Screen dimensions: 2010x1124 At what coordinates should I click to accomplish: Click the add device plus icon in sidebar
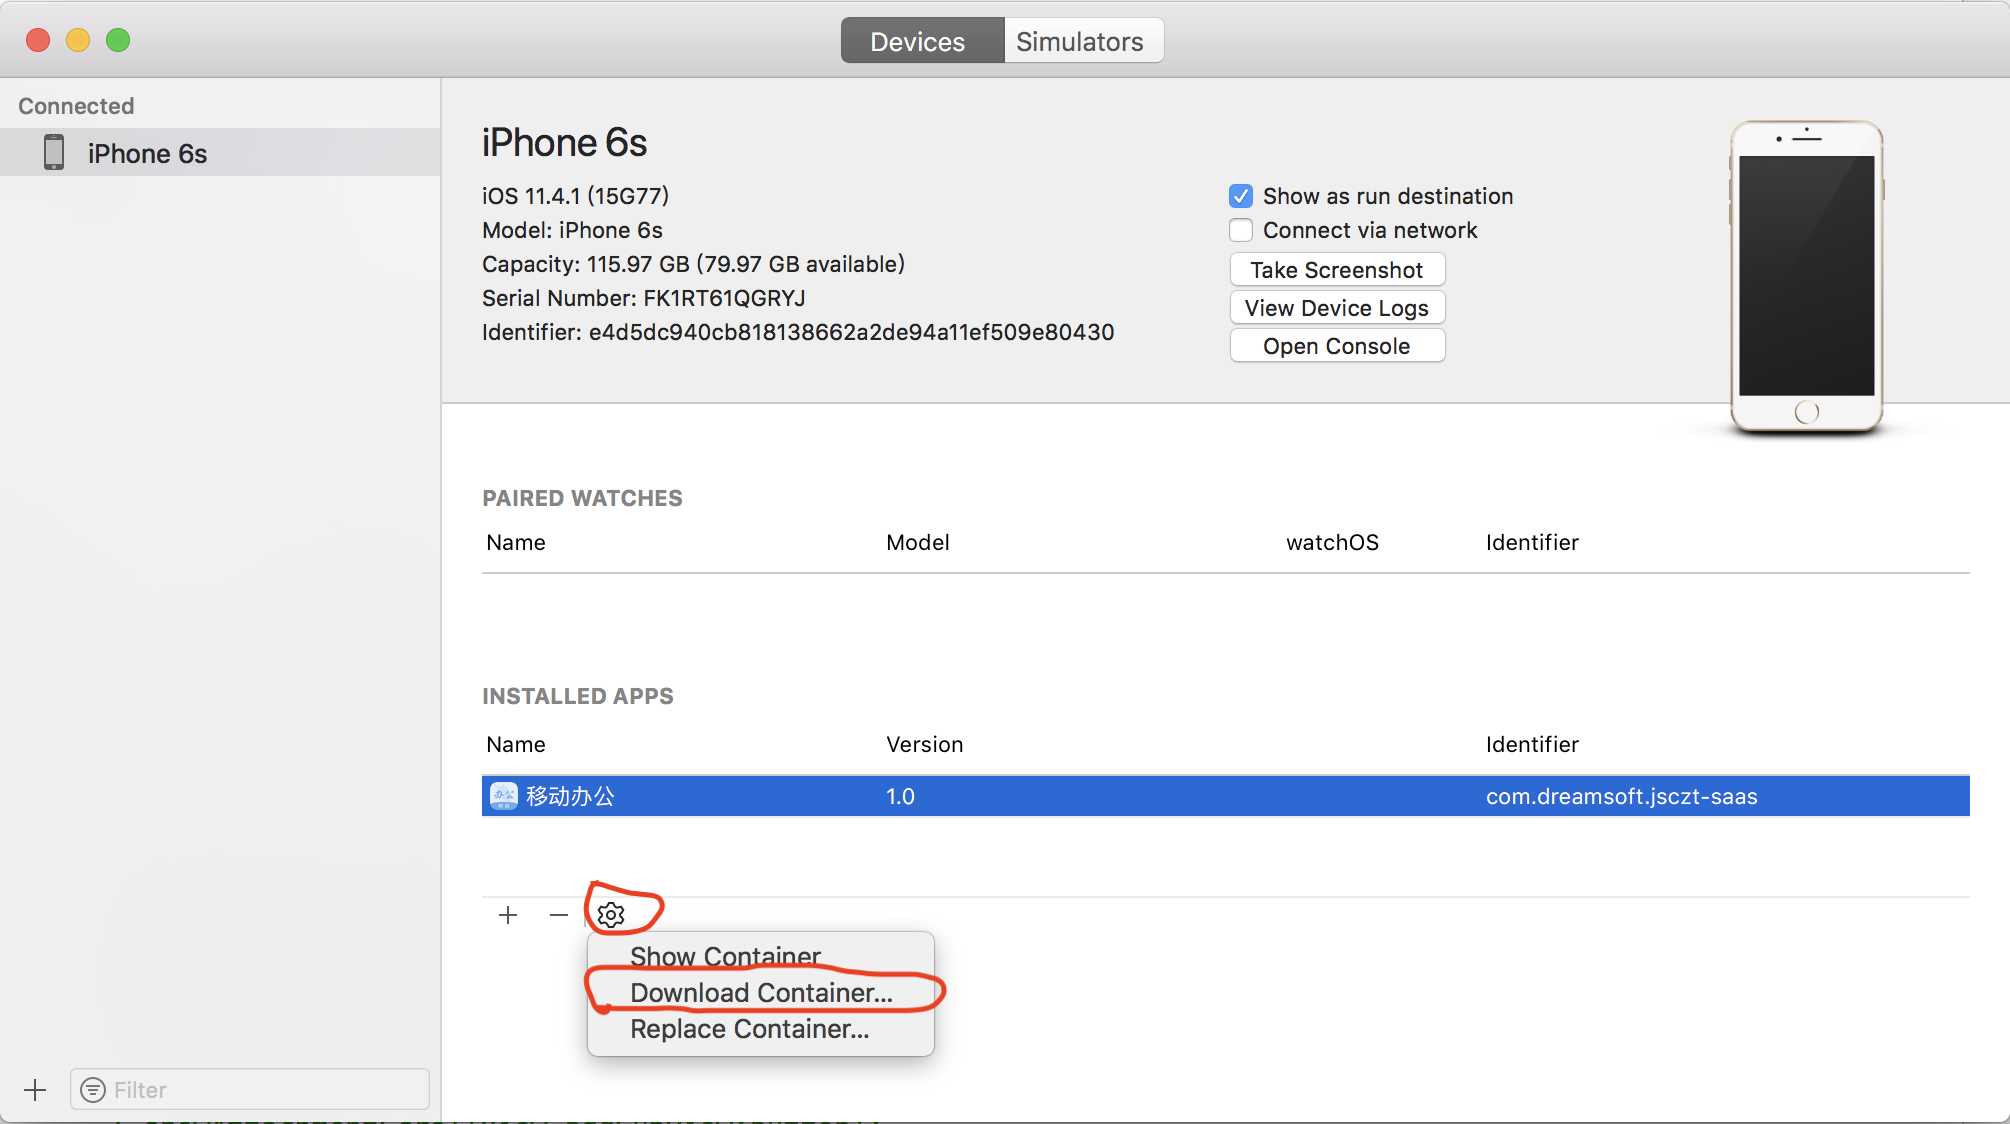point(35,1090)
